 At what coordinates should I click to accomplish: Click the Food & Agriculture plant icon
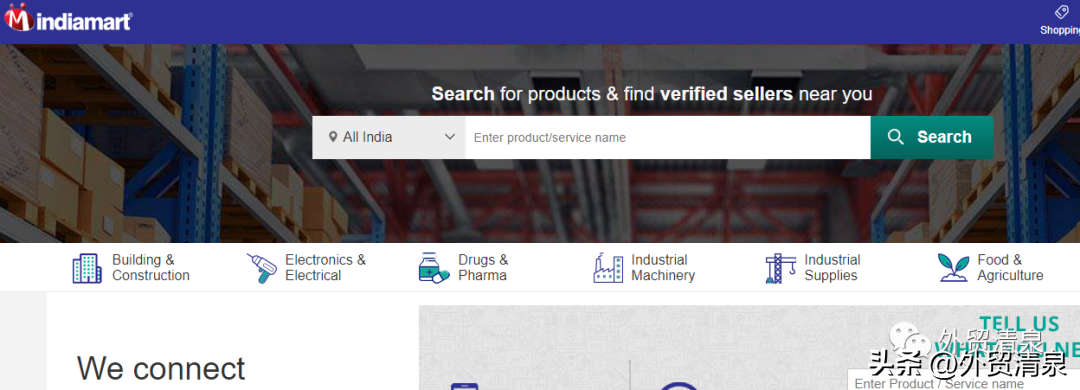click(x=953, y=268)
